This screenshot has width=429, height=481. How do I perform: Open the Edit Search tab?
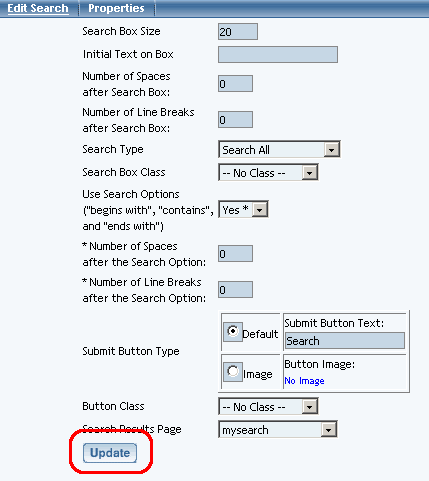click(x=38, y=8)
